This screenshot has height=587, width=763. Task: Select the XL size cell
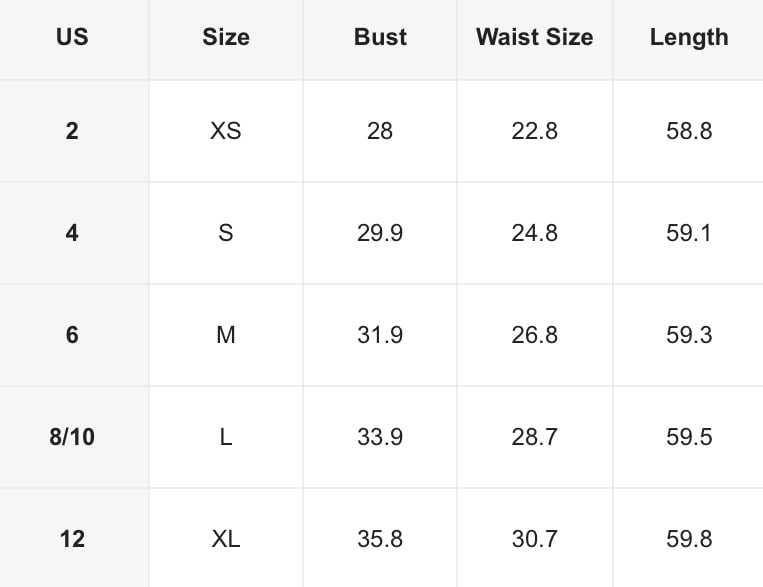click(226, 538)
